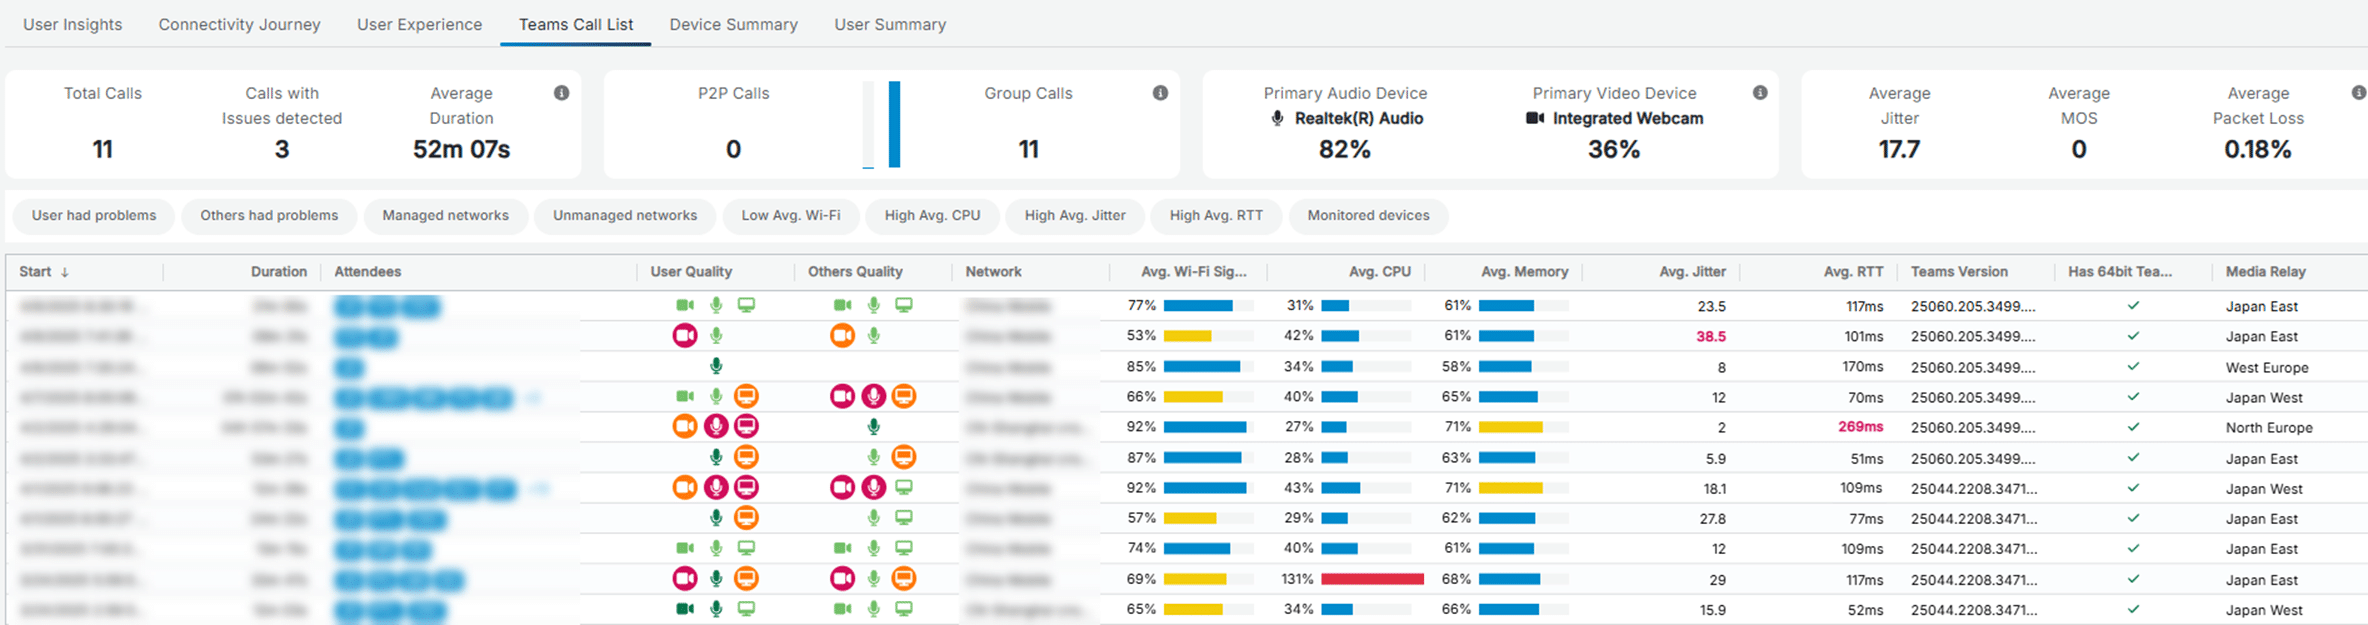Sort by the Avg. Jitter column header
Image resolution: width=2368 pixels, height=625 pixels.
[x=1692, y=272]
